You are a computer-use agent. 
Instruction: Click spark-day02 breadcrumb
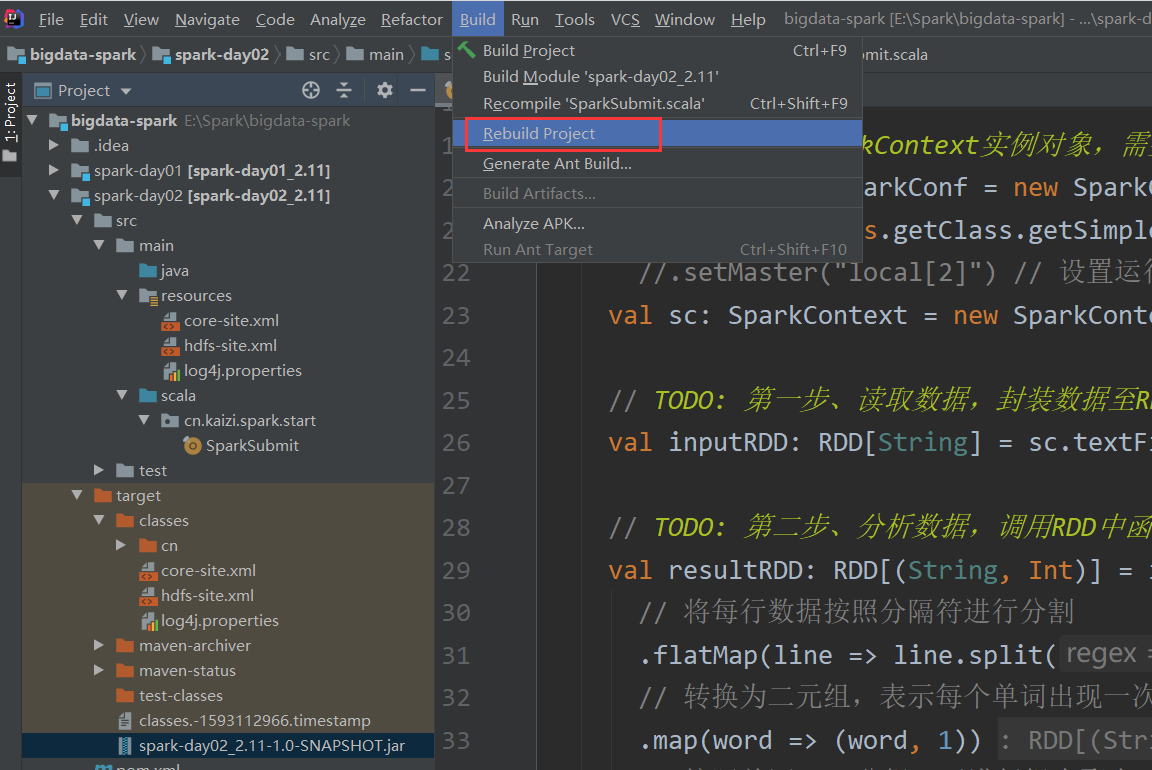(212, 54)
